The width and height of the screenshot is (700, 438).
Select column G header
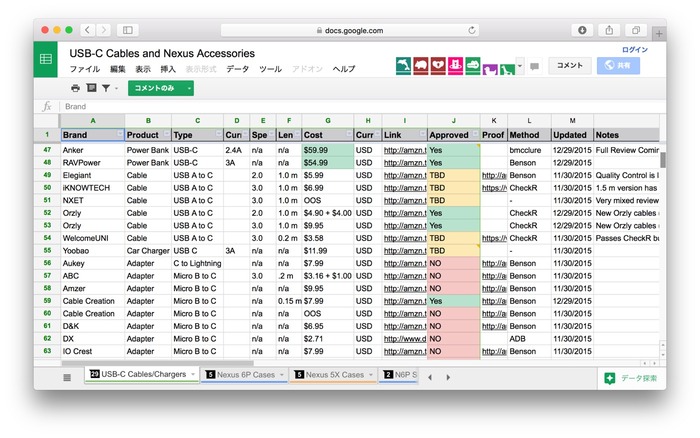pos(328,121)
